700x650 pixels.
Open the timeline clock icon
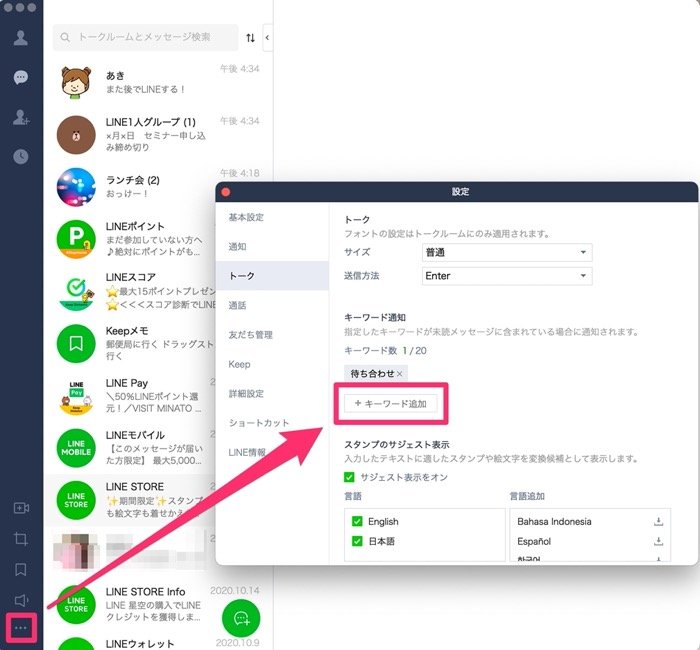point(21,156)
